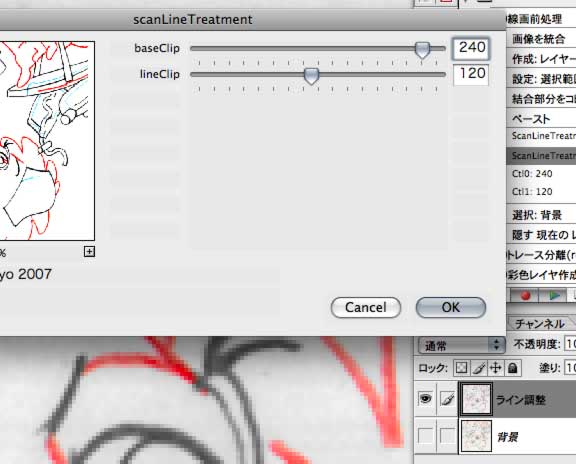The height and width of the screenshot is (464, 576).
Task: Click brush indicator on ライン調整 layer
Action: (x=447, y=399)
